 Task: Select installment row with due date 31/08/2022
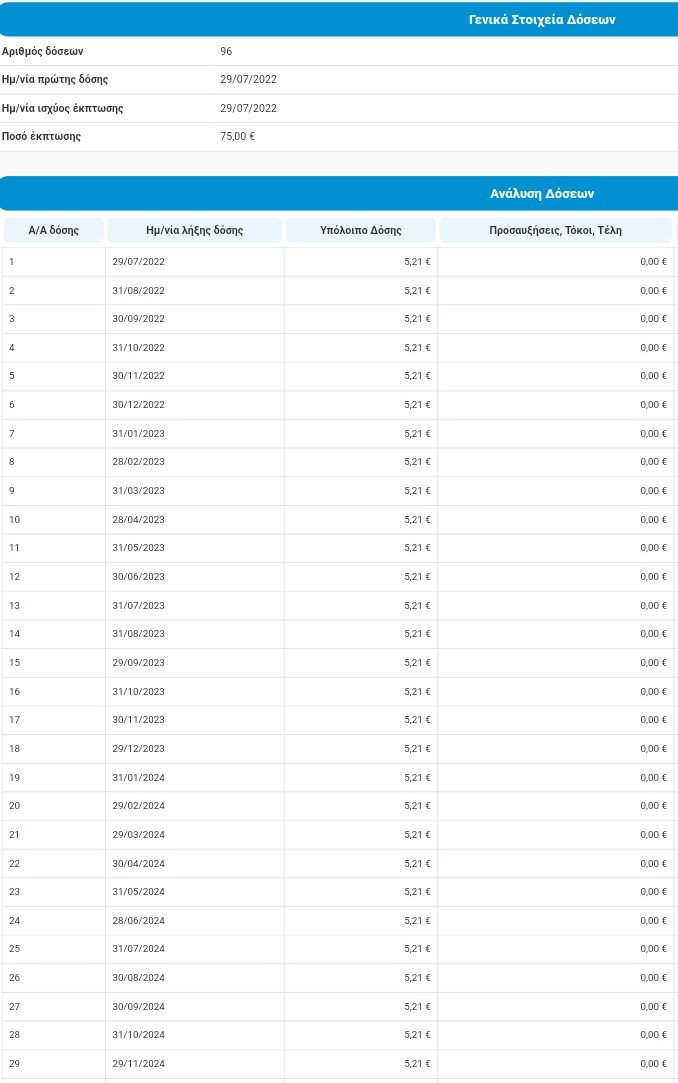tap(138, 290)
